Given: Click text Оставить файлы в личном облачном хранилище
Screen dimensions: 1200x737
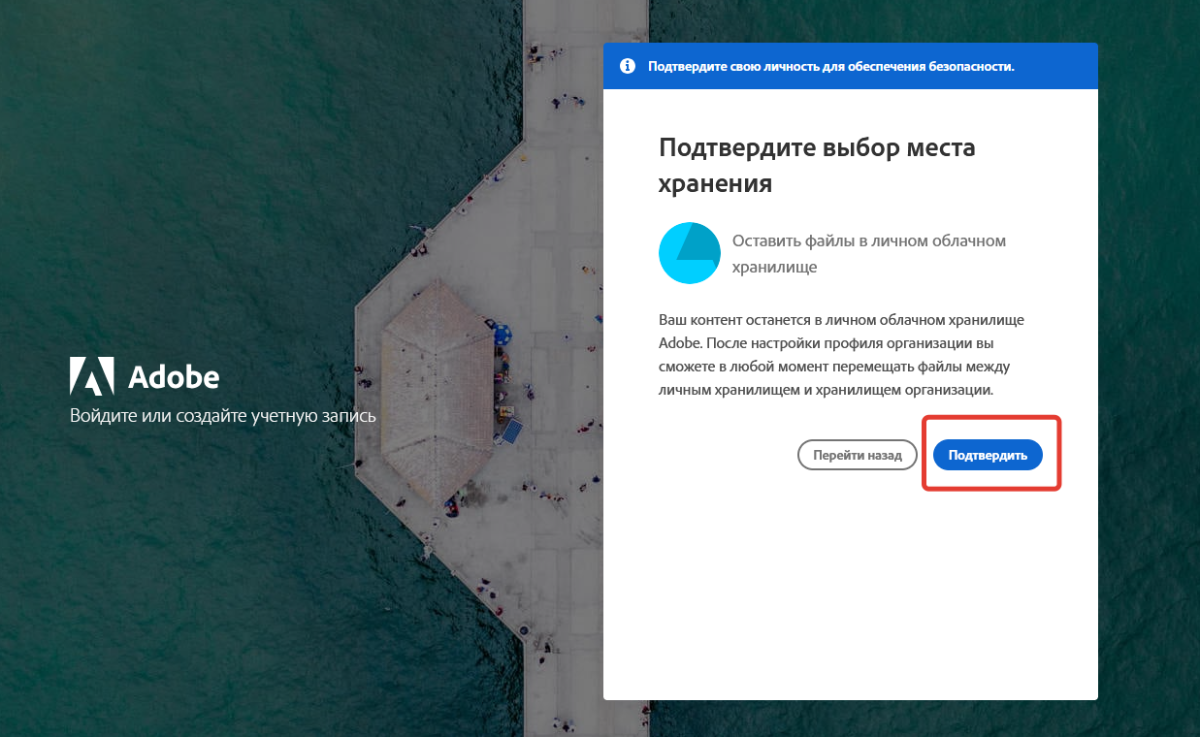Looking at the screenshot, I should [869, 254].
